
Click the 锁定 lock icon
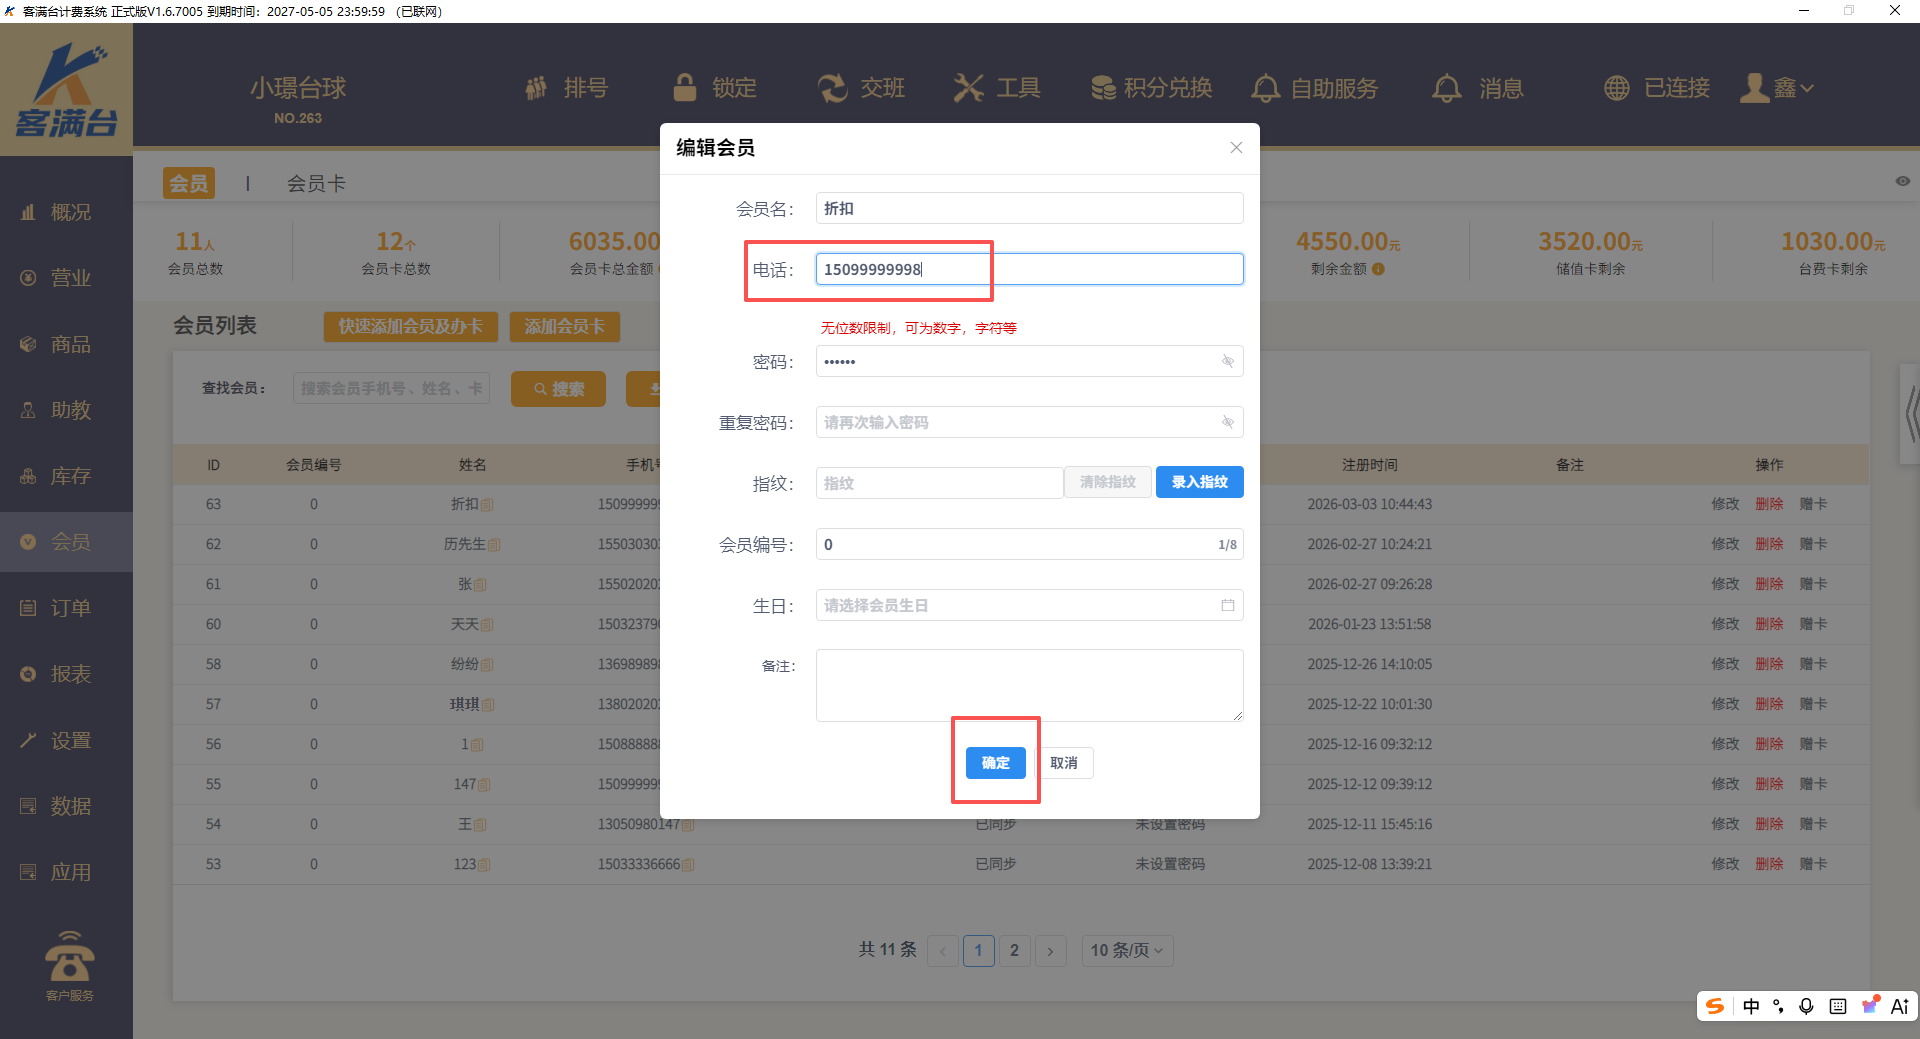click(685, 88)
